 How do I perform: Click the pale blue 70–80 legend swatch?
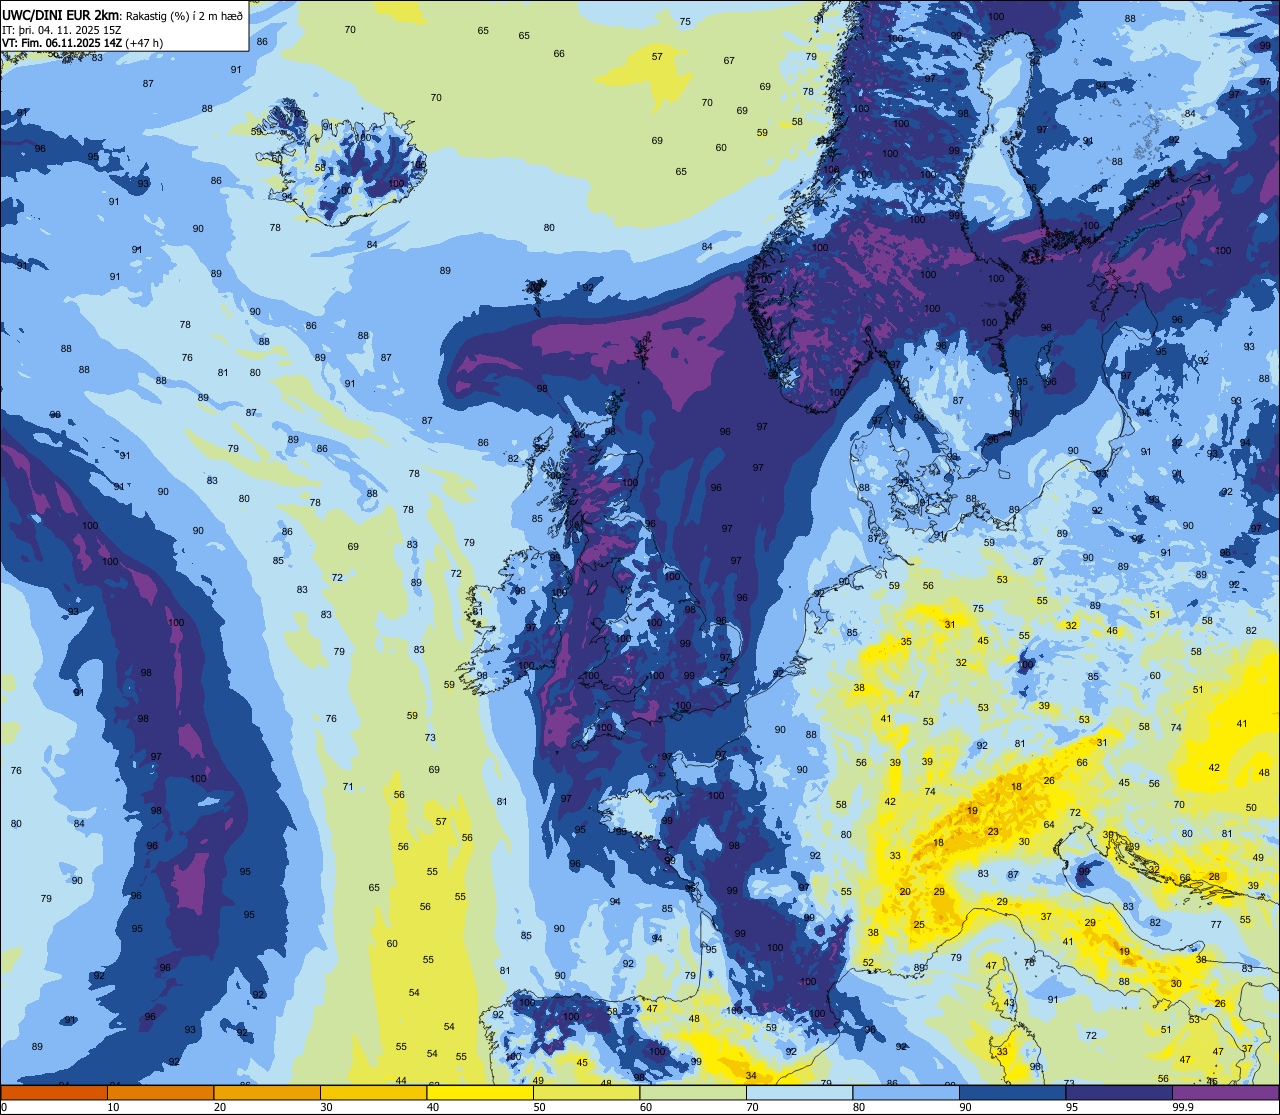point(799,1092)
